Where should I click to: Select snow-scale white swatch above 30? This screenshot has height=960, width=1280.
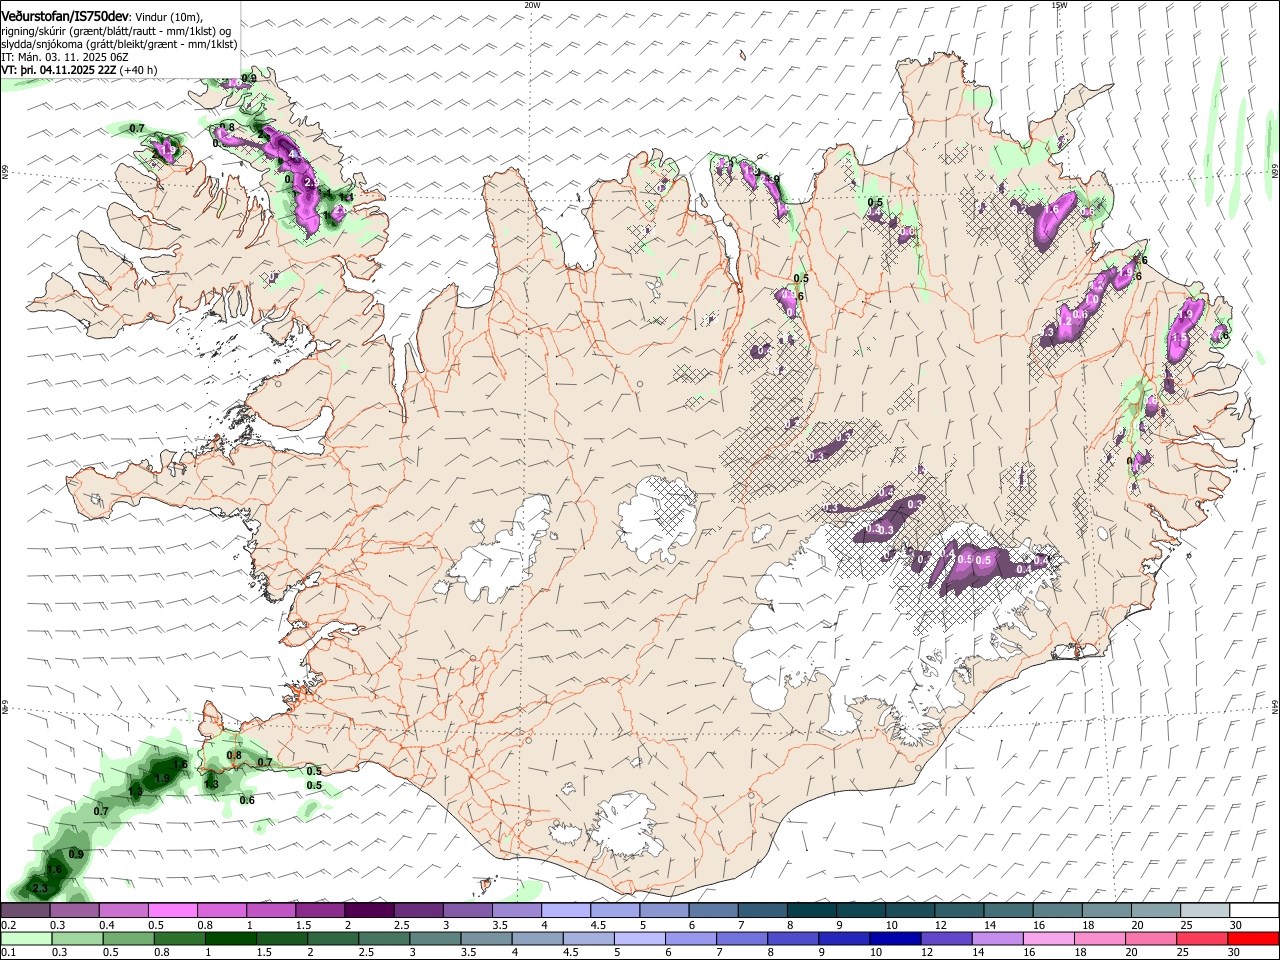point(1254,910)
